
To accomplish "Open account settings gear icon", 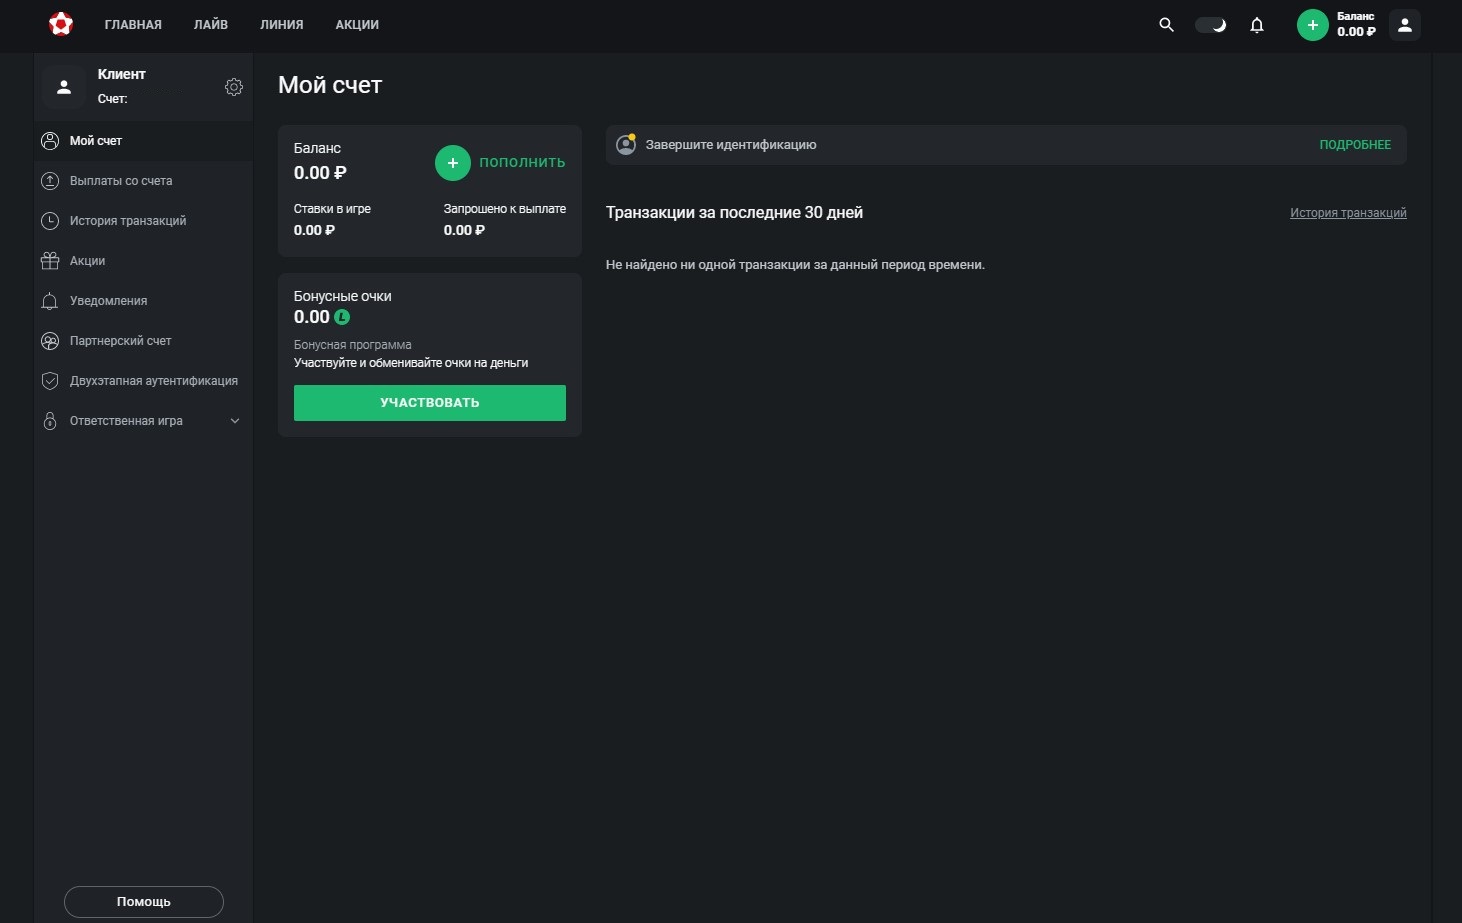I will pos(234,87).
